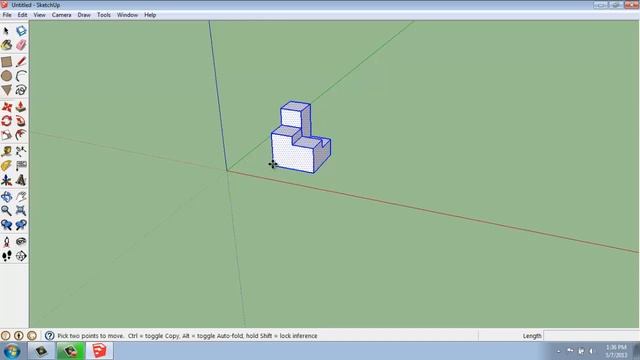The width and height of the screenshot is (640, 360).
Task: Click the volume speaker tray icon
Action: [x=591, y=351]
